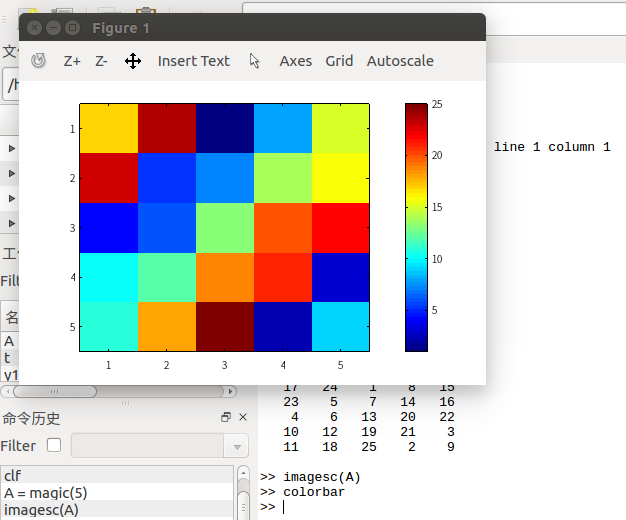Open the command history filter dropdown
The height and width of the screenshot is (520, 626).
(237, 446)
